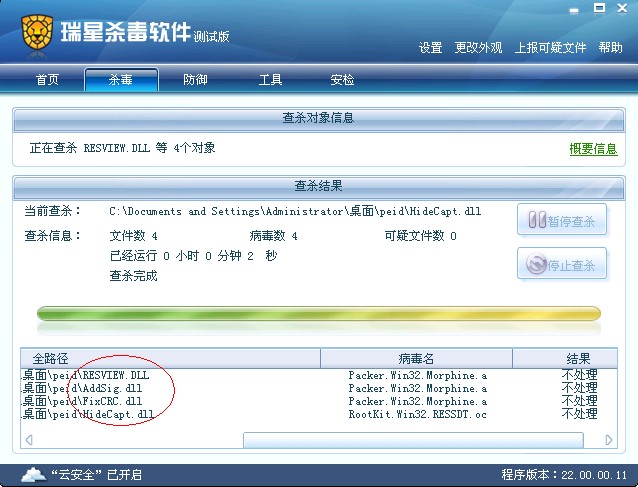Screen dimensions: 638x487
Task: Select the AddSig.dll result row
Action: coord(319,388)
